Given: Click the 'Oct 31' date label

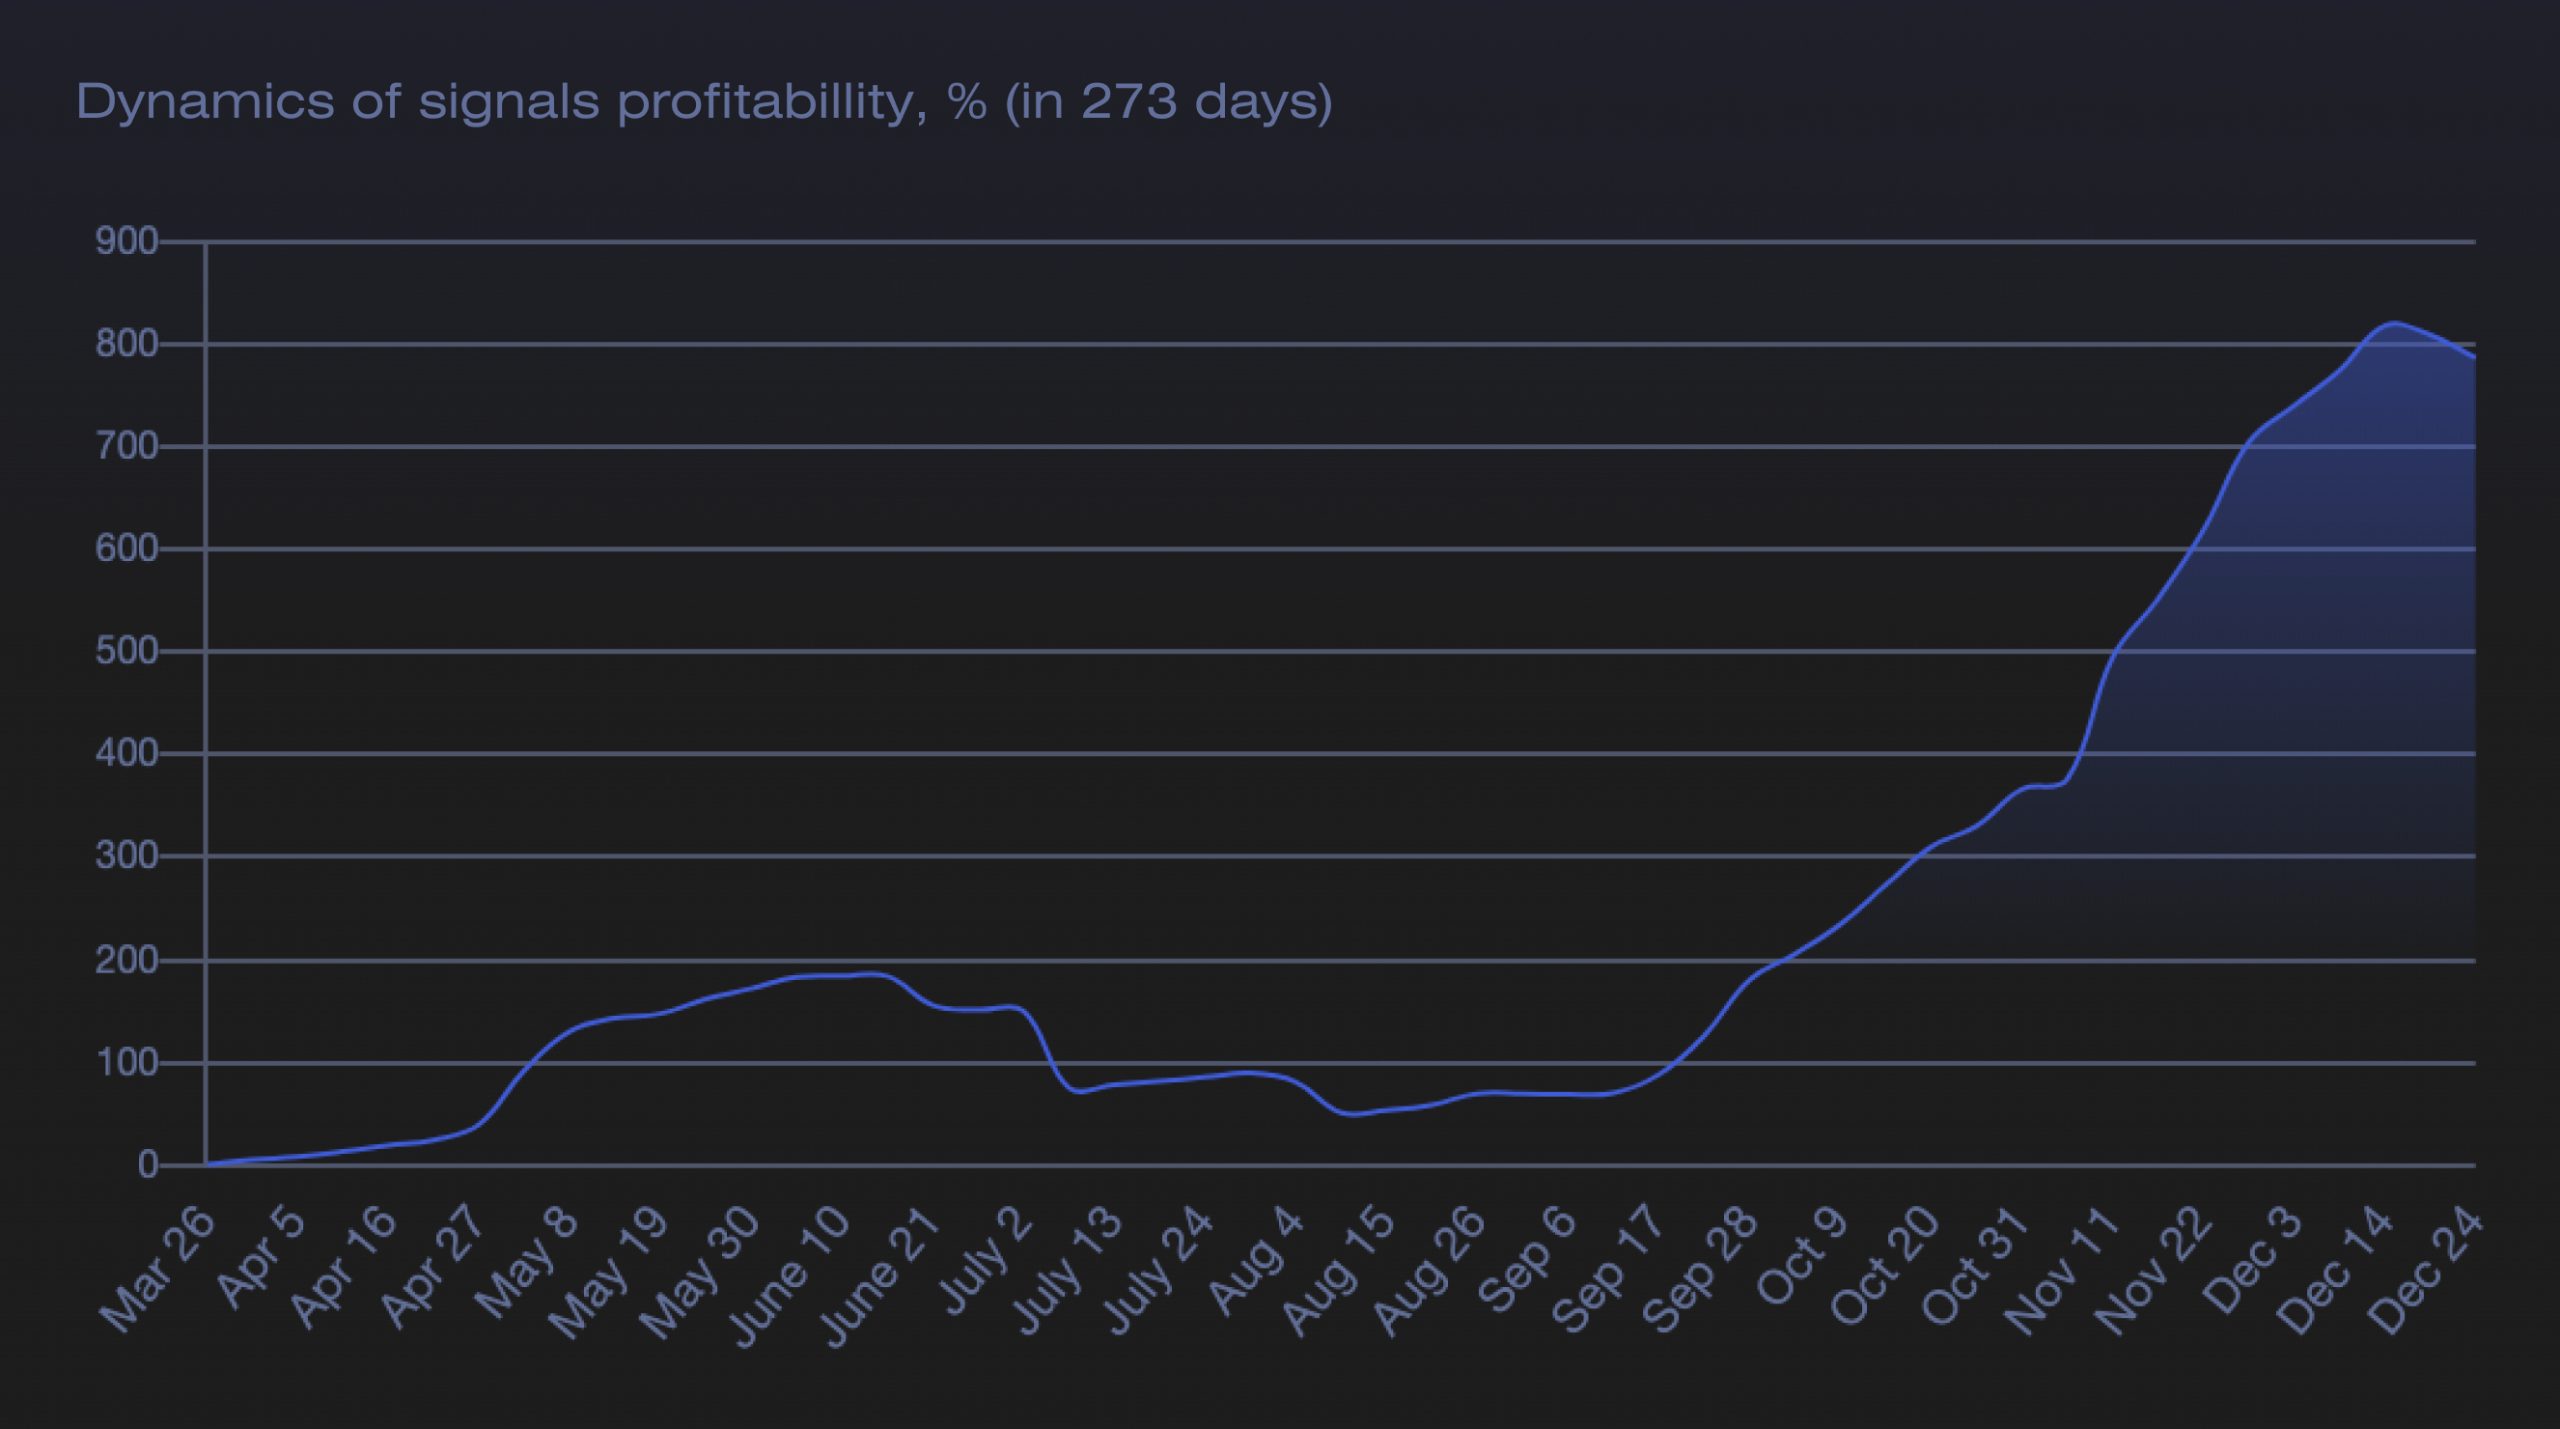Looking at the screenshot, I should [1975, 1266].
